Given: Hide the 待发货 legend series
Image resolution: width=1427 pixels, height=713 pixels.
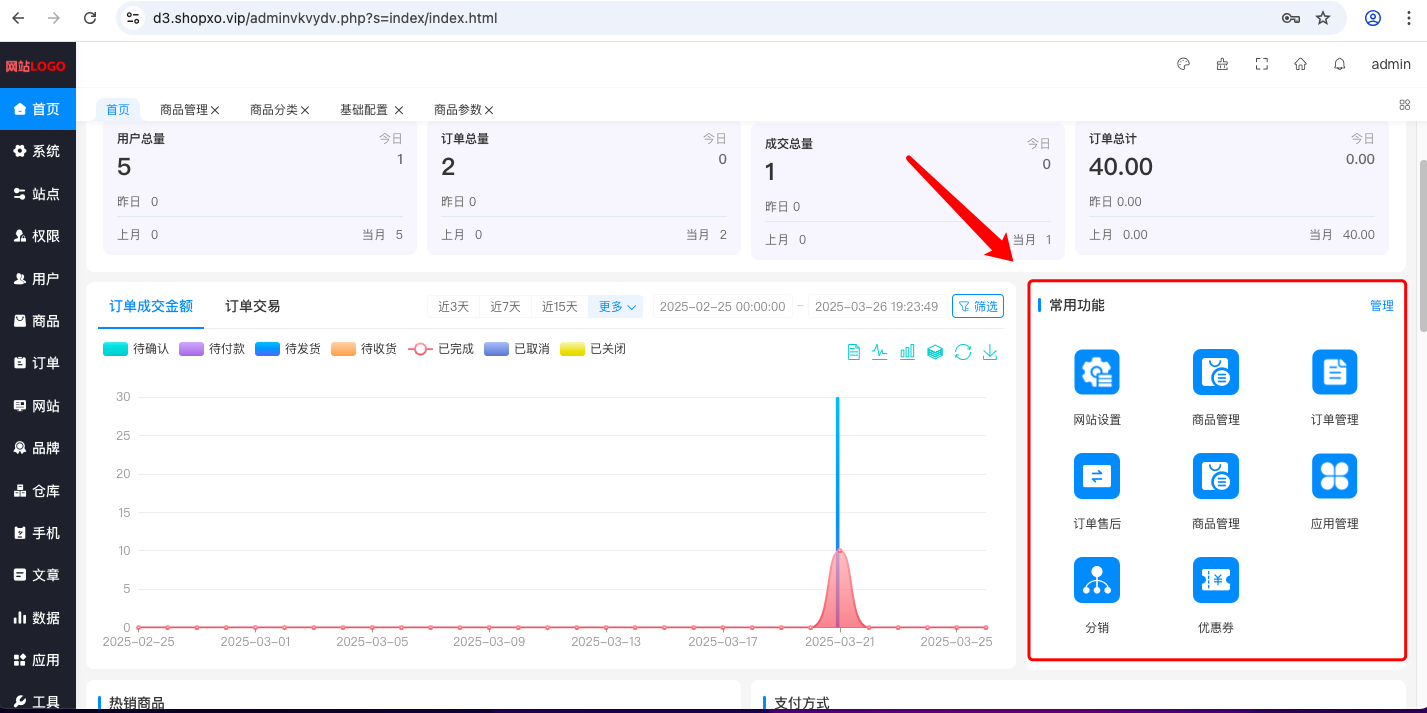Looking at the screenshot, I should click(x=288, y=349).
